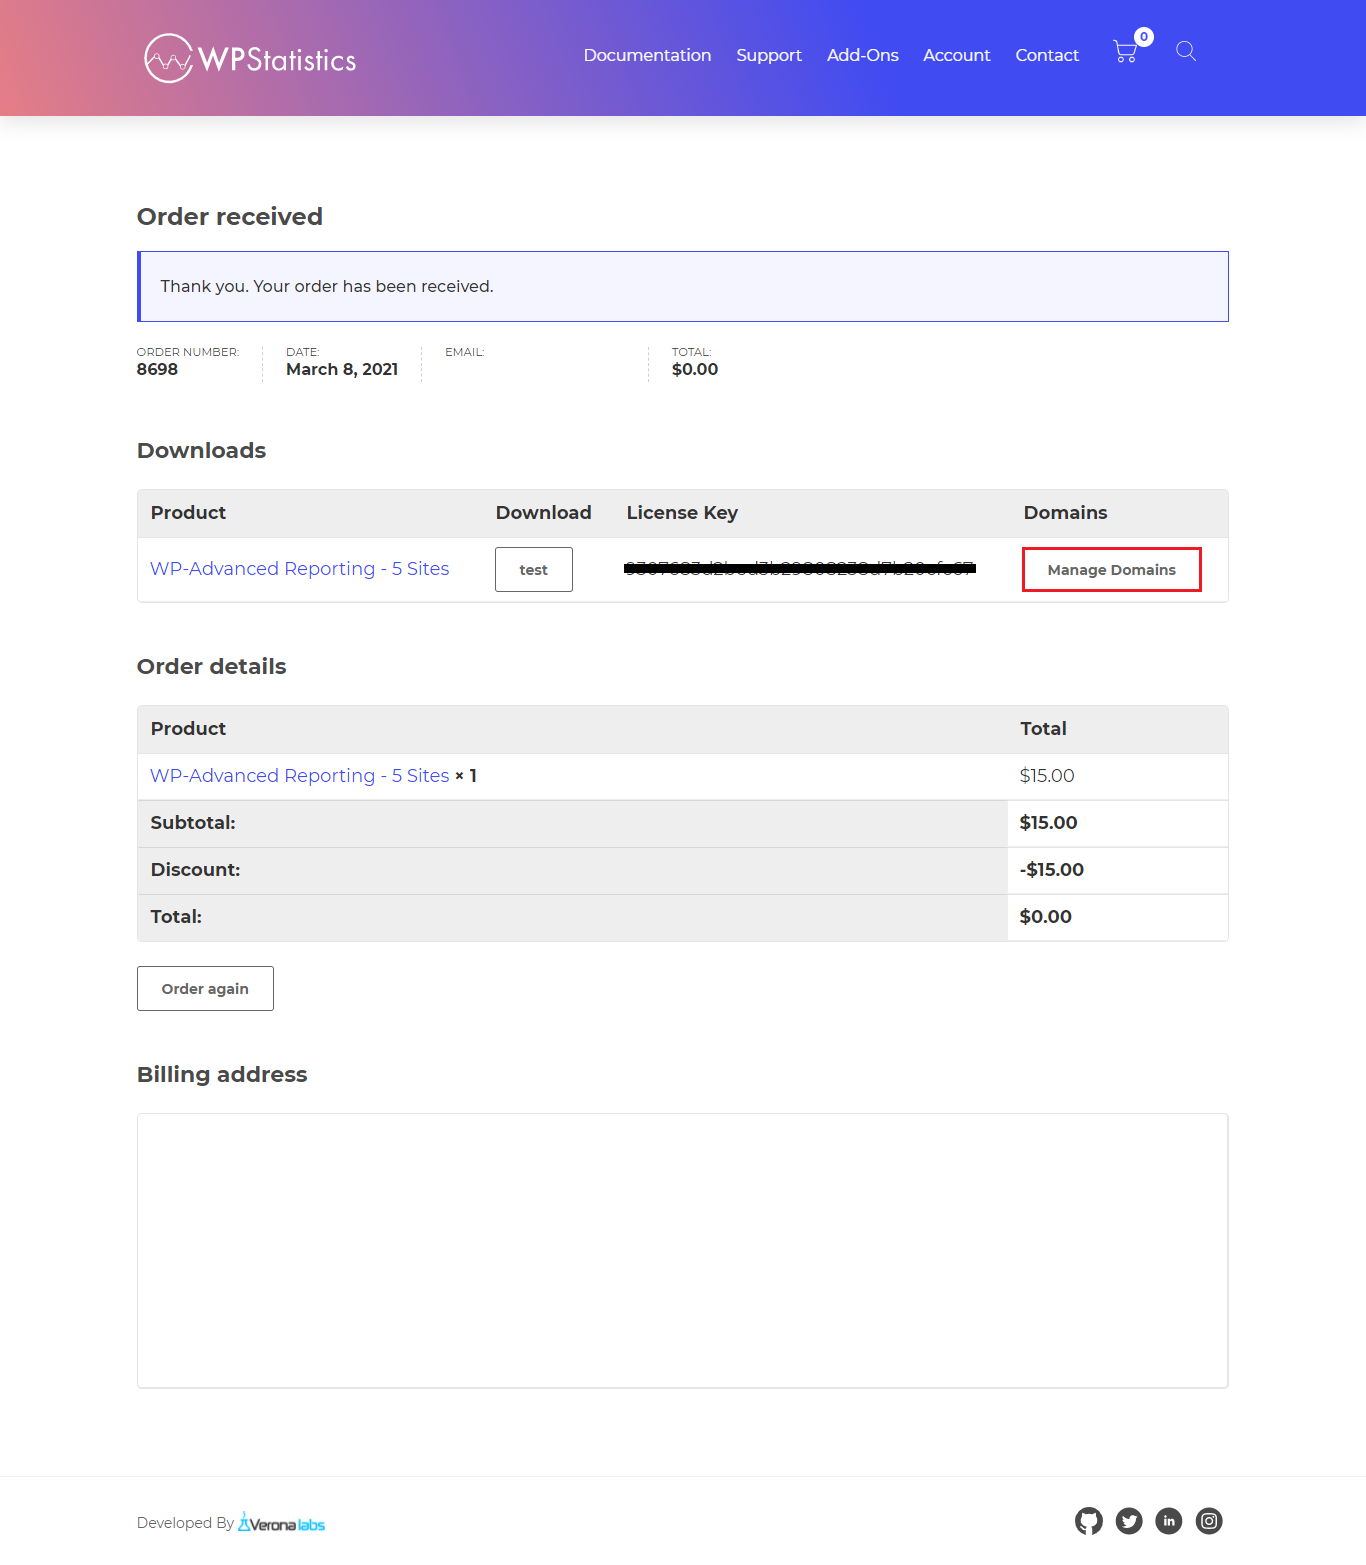Click the Manage Domains button
This screenshot has height=1565, width=1366.
tap(1111, 569)
